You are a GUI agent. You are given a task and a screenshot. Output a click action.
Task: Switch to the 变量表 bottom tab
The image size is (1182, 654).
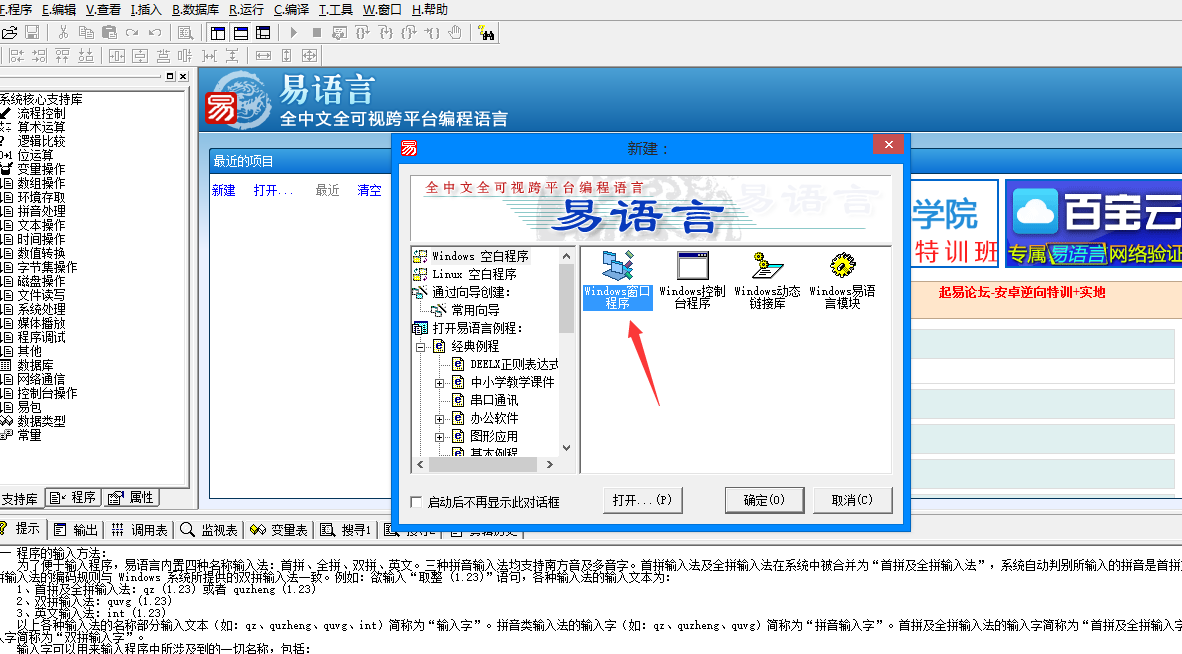point(279,530)
